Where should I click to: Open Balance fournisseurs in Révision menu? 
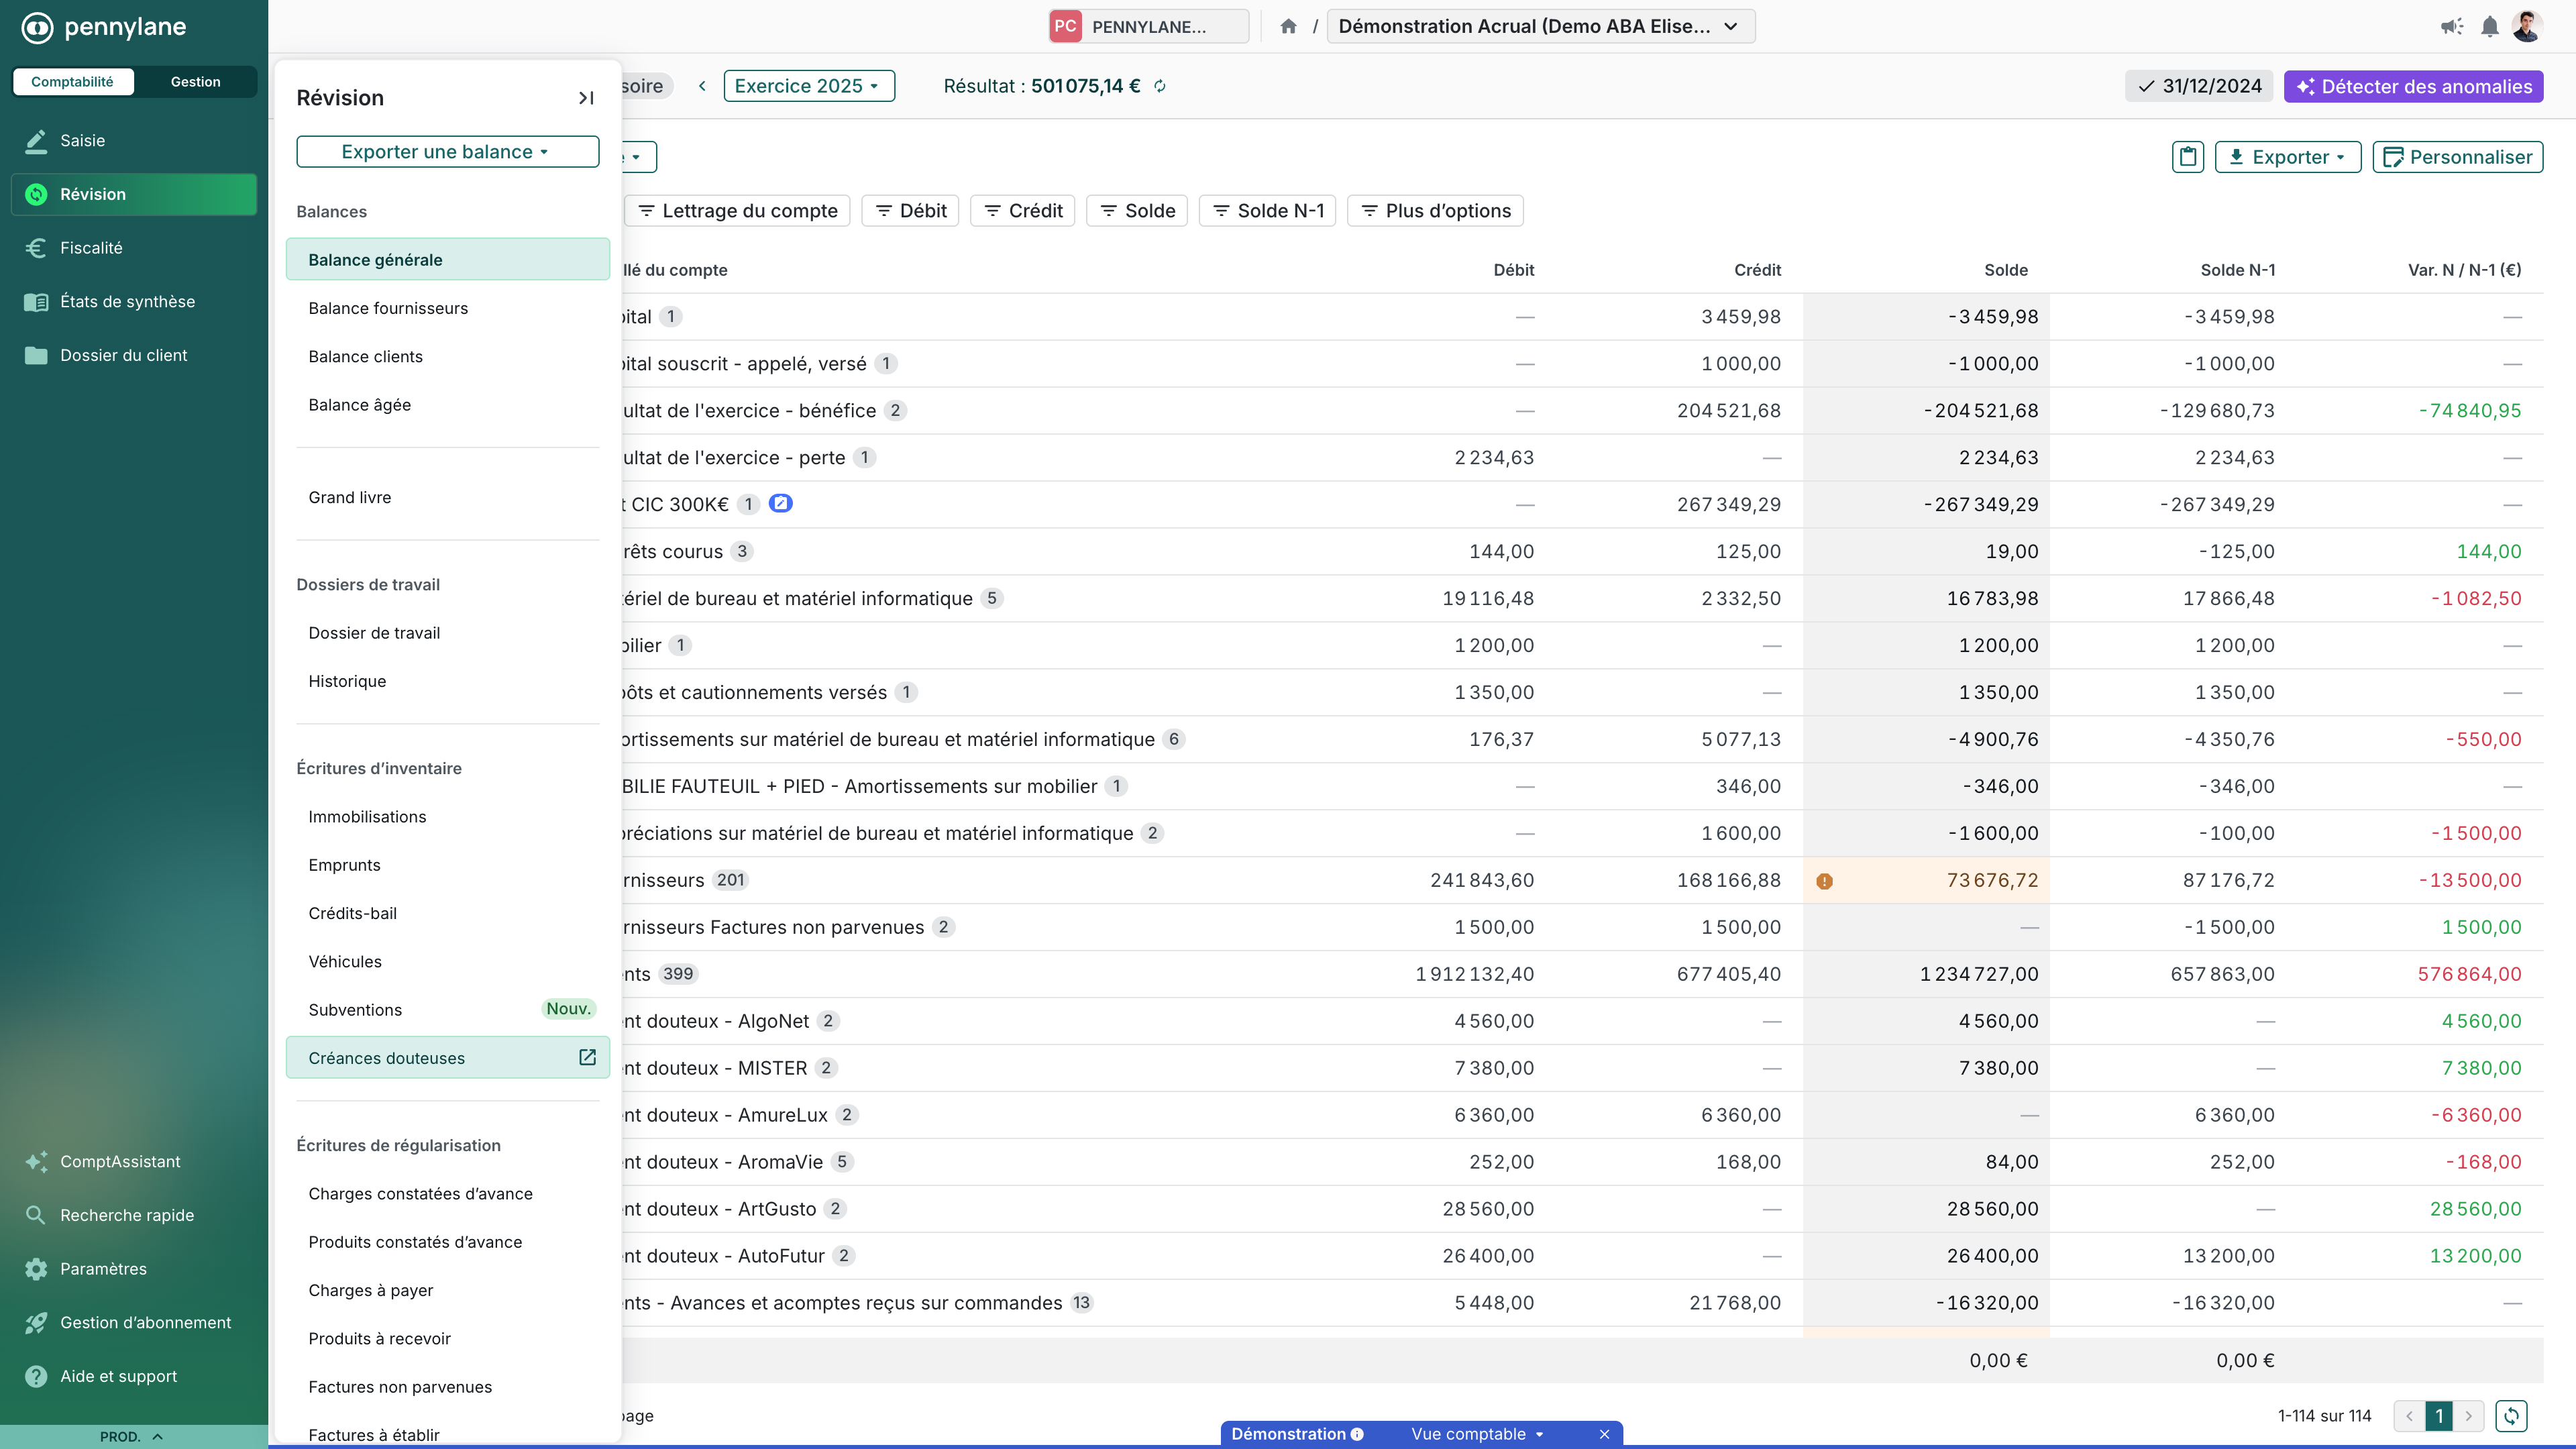[x=388, y=308]
